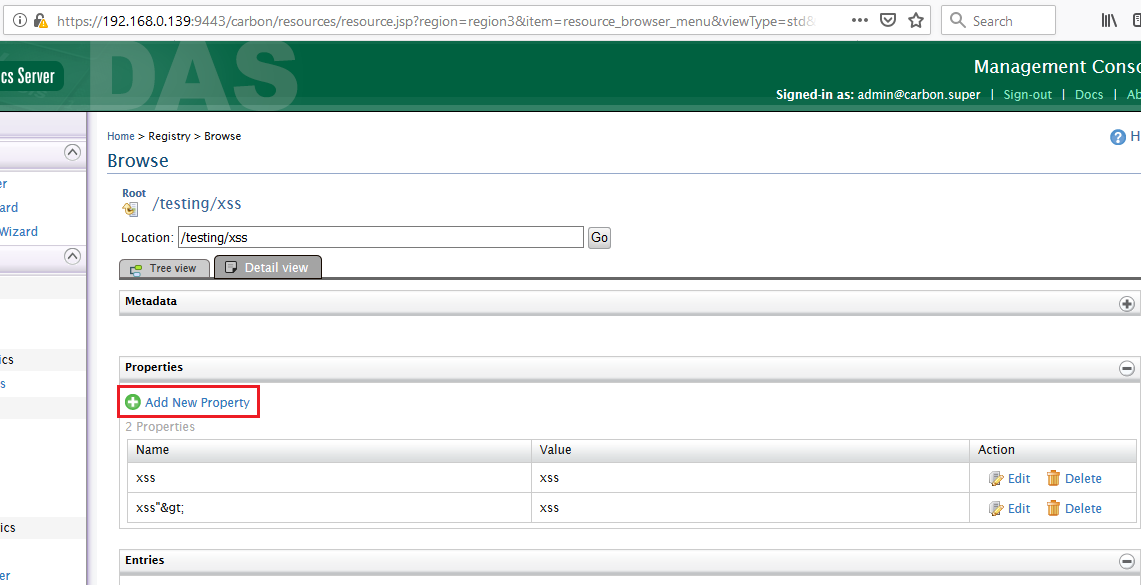Open the Firefox library icon
Viewport: 1141px width, 585px height.
(x=1109, y=20)
